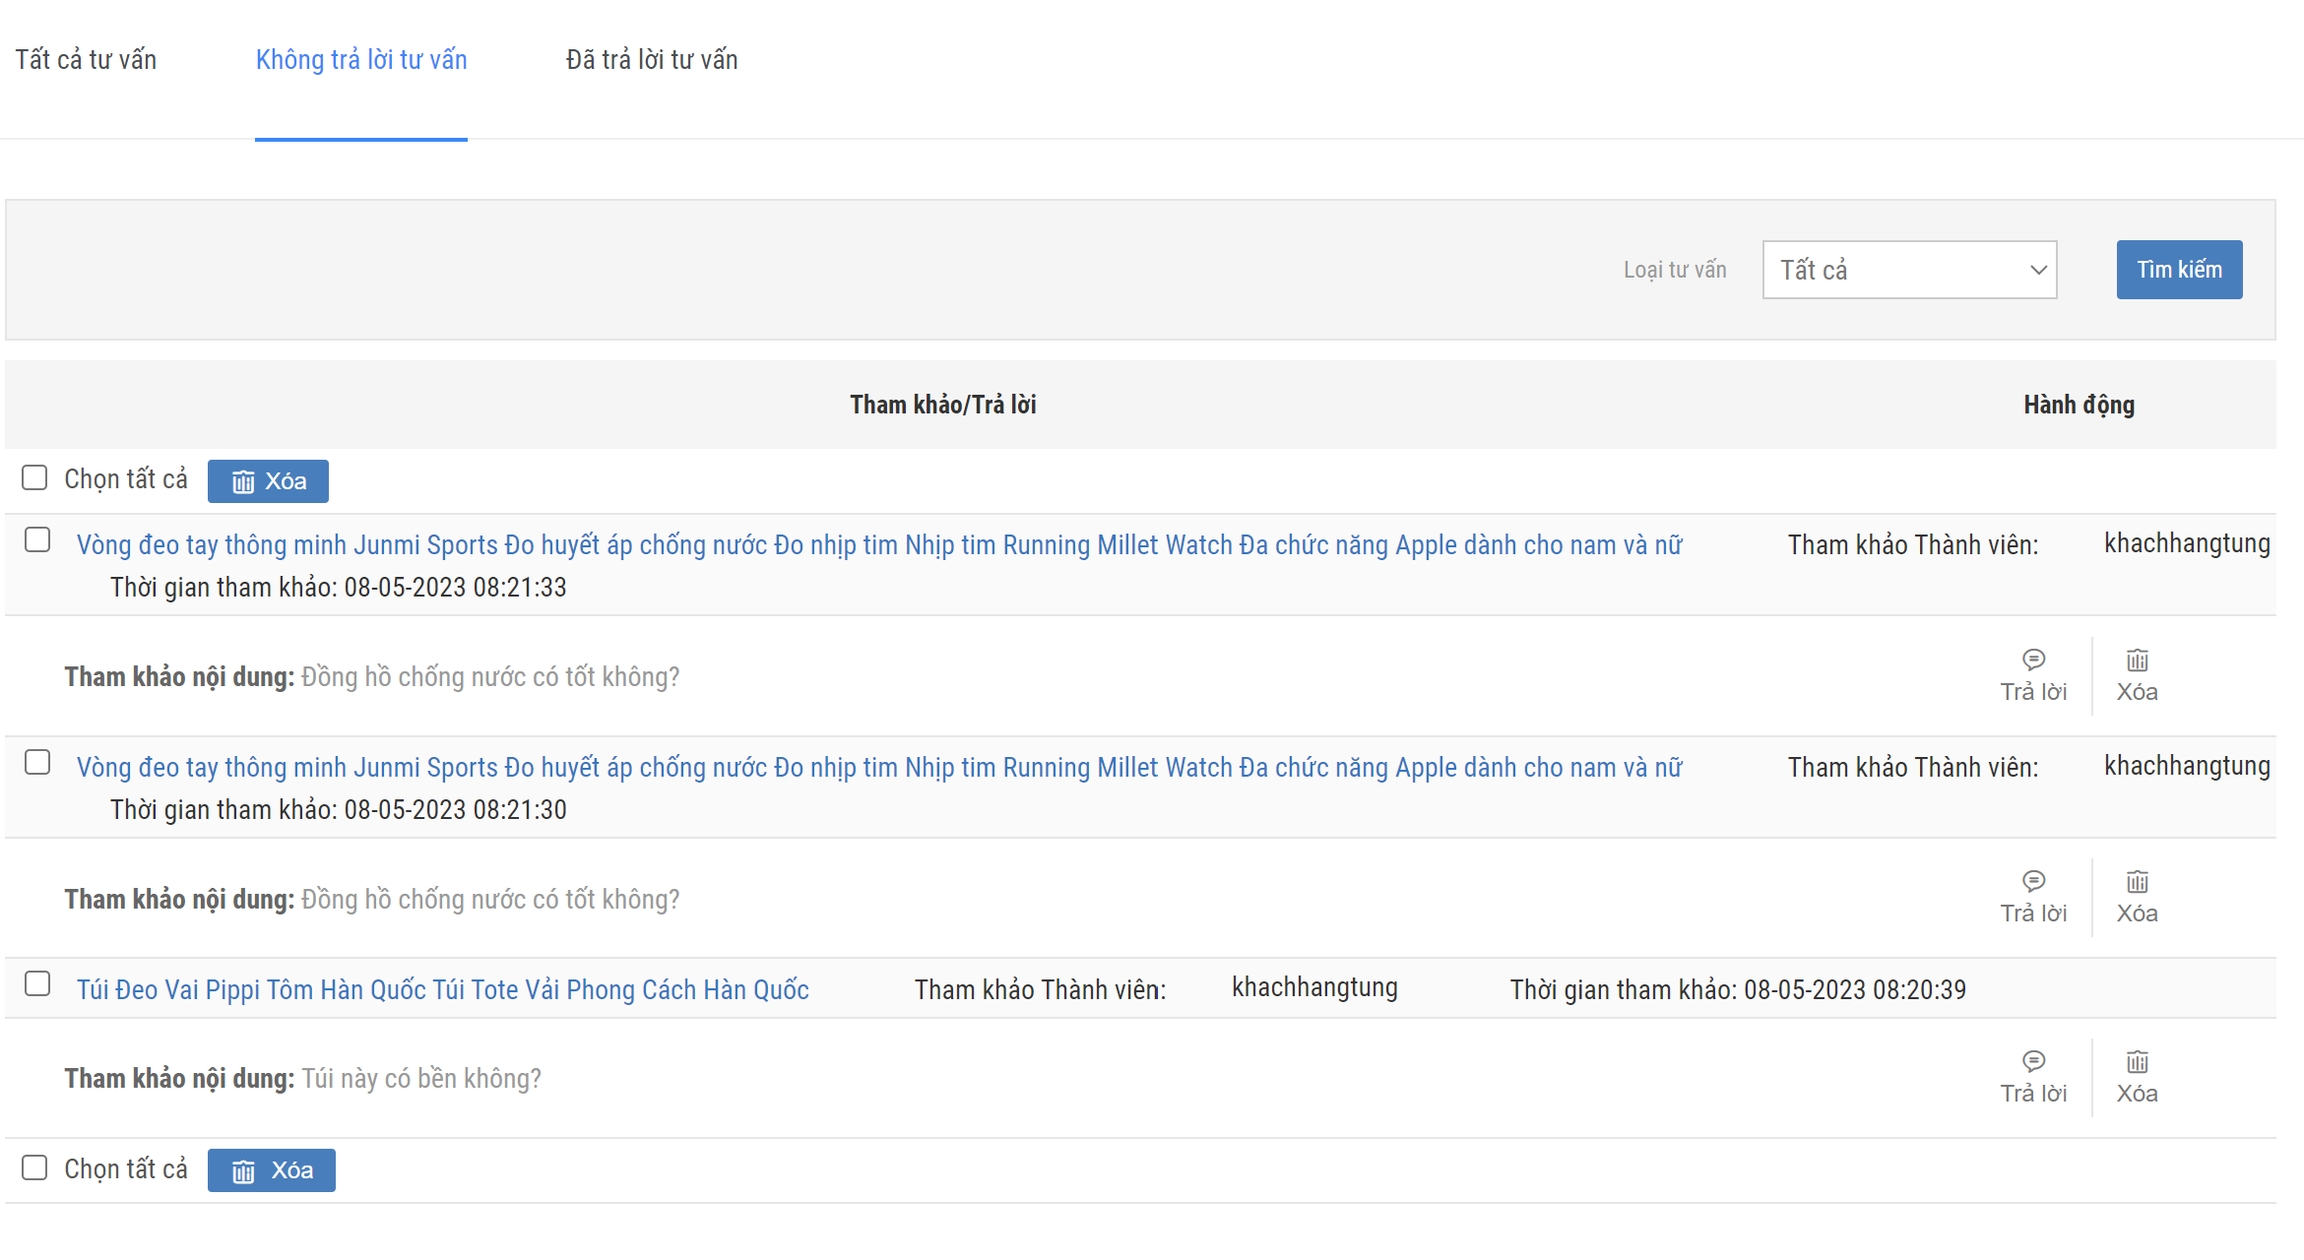The height and width of the screenshot is (1260, 2304).
Task: Switch to Tất cả tư vấn tab
Action: coord(86,60)
